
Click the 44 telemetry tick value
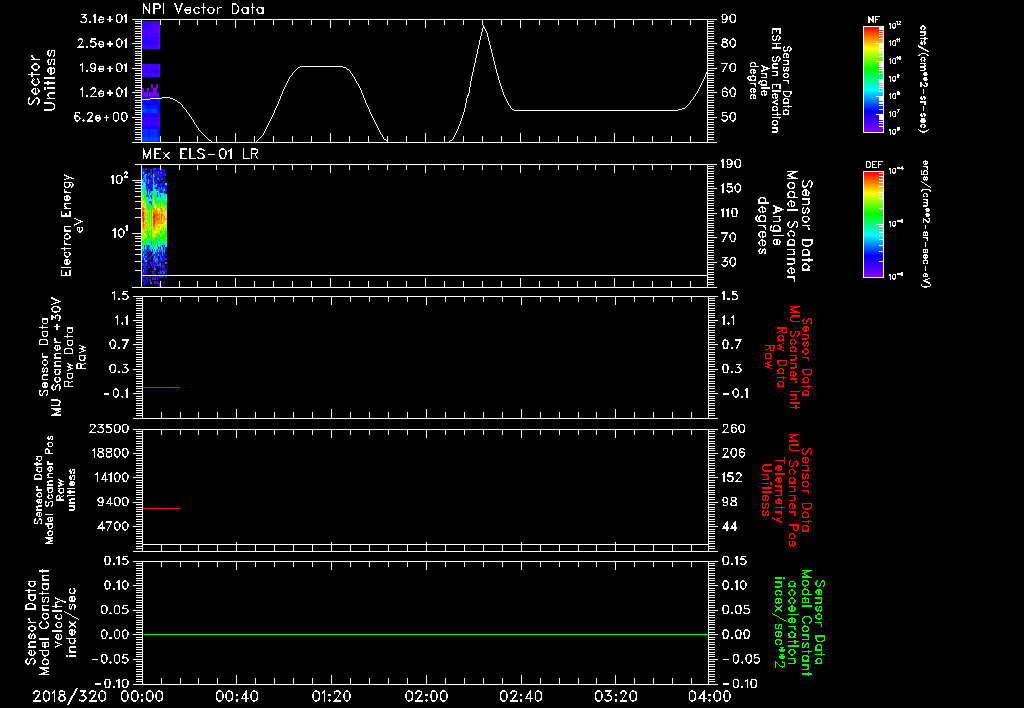(x=730, y=526)
